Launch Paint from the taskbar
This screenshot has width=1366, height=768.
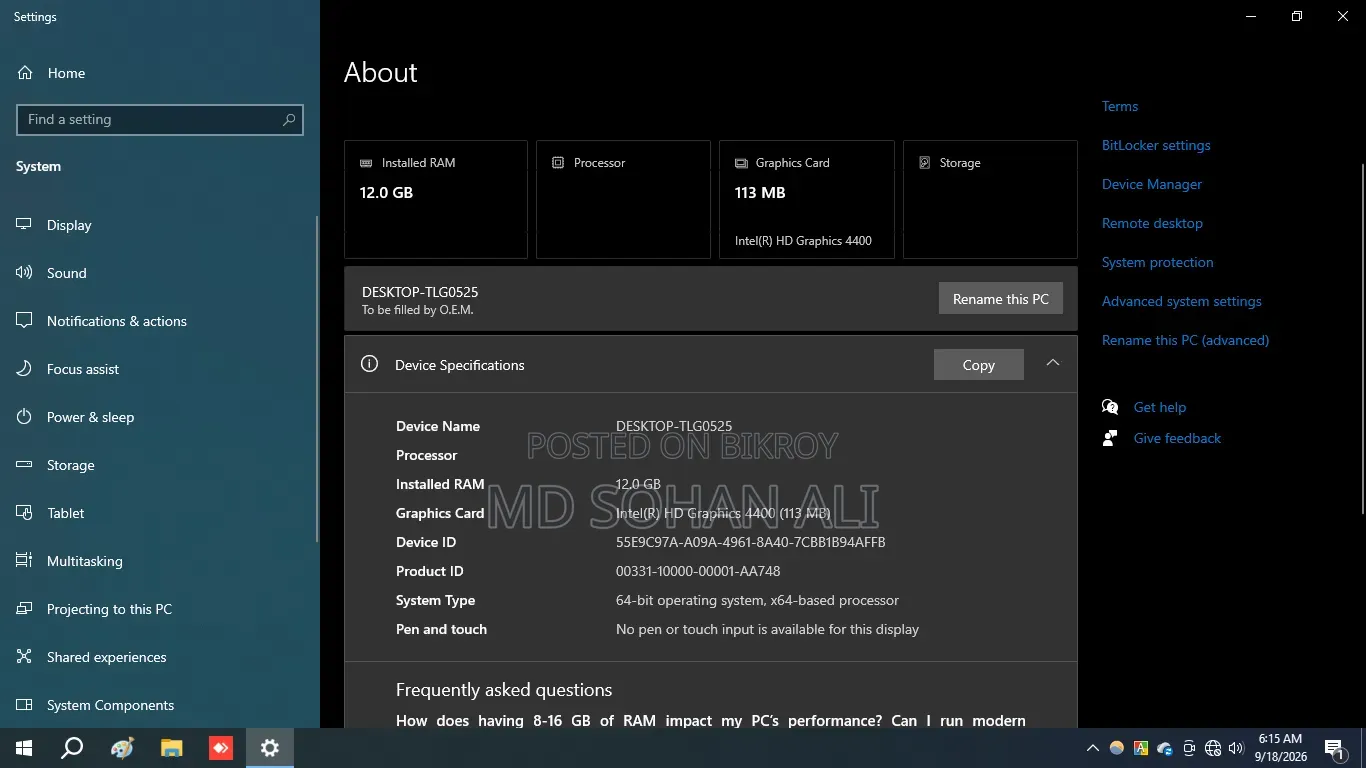pos(122,748)
